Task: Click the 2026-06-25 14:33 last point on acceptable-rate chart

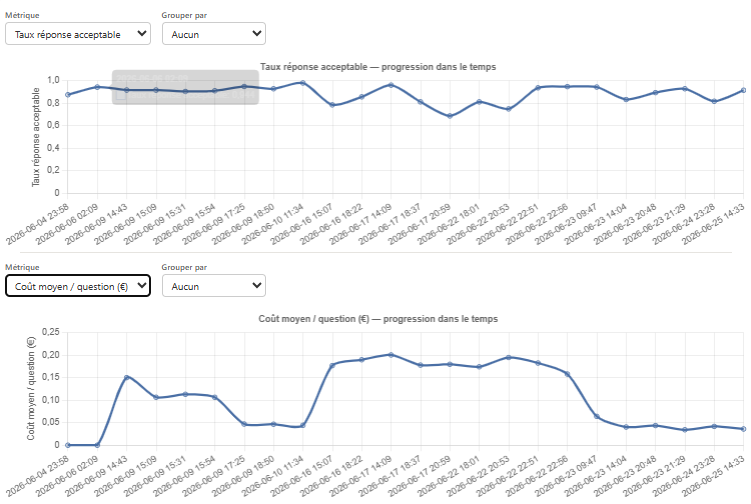Action: pyautogui.click(x=743, y=90)
